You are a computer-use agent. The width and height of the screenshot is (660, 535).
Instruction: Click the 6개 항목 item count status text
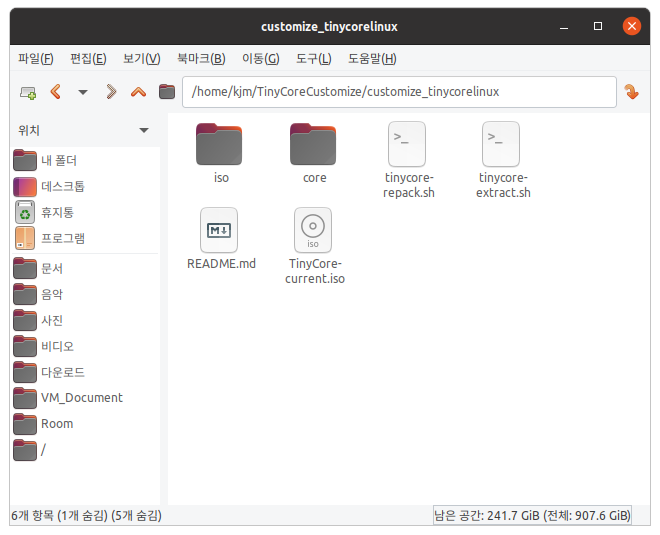(86, 515)
